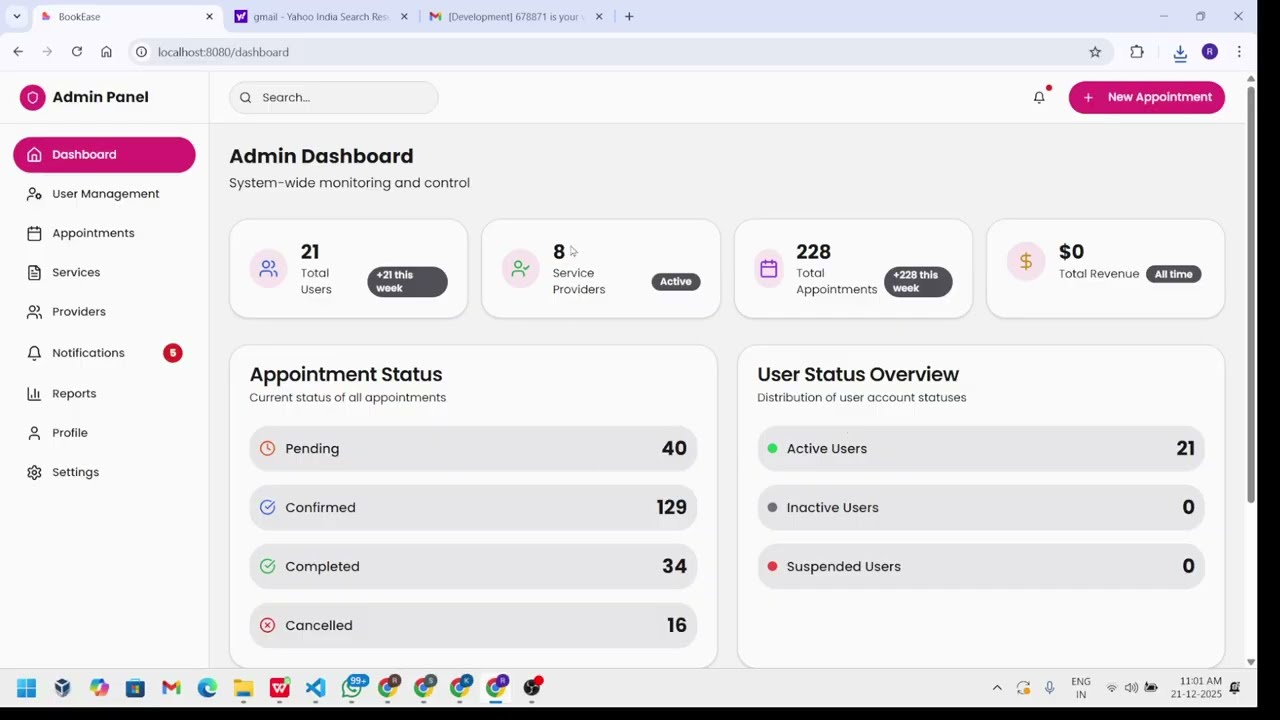This screenshot has width=1280, height=720.
Task: Open Microsoft Store from the taskbar
Action: pos(135,688)
